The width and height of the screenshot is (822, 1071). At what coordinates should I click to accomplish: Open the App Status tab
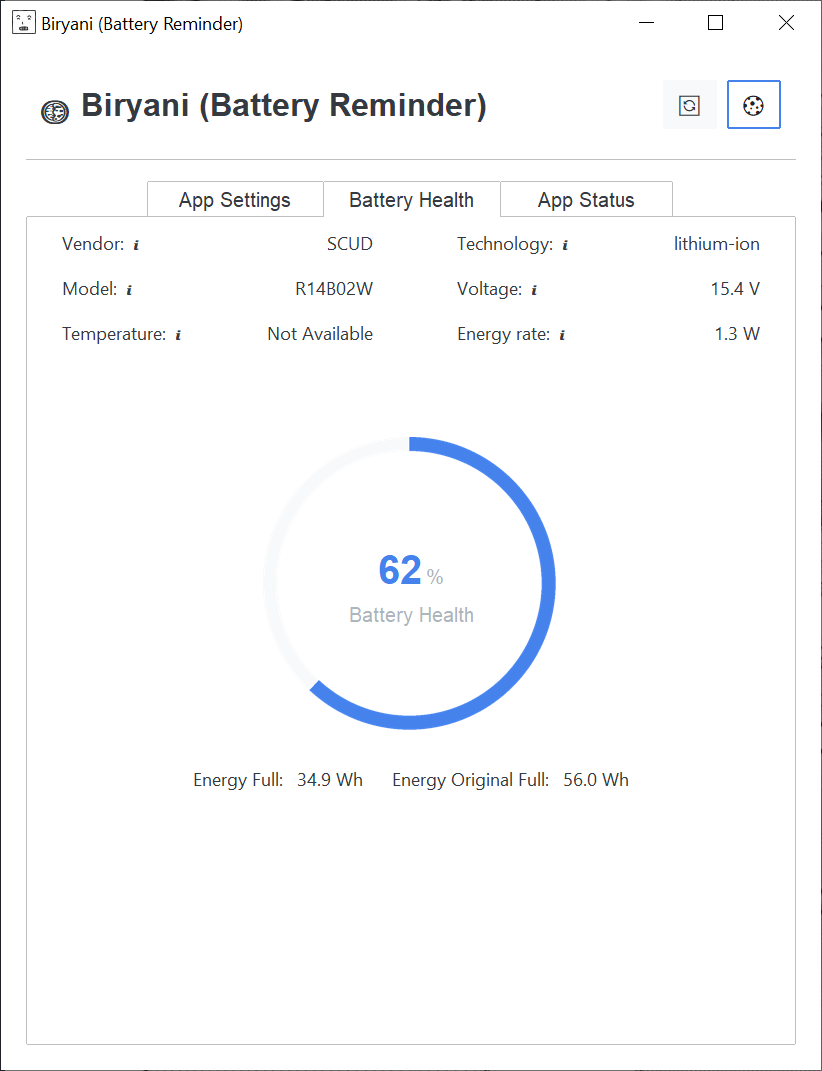coord(586,199)
